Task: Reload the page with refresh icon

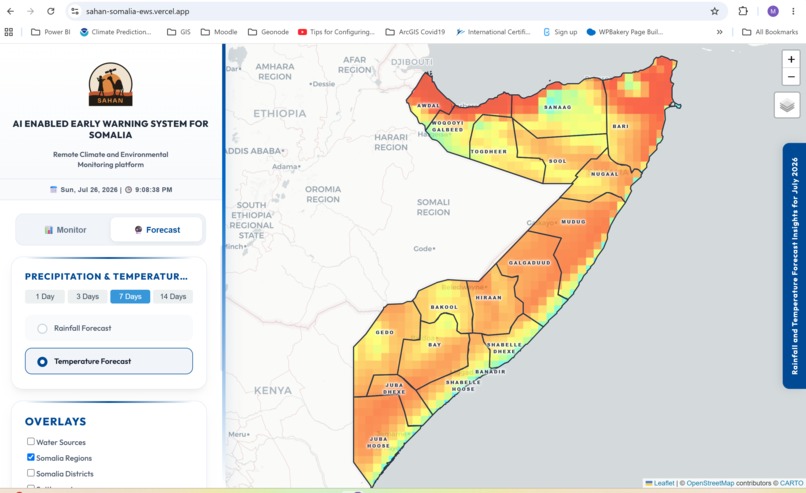Action: pyautogui.click(x=50, y=11)
